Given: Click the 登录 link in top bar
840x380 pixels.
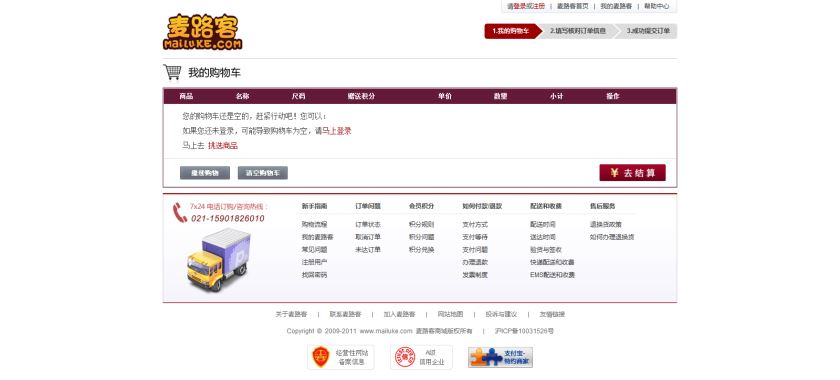Looking at the screenshot, I should point(519,6).
